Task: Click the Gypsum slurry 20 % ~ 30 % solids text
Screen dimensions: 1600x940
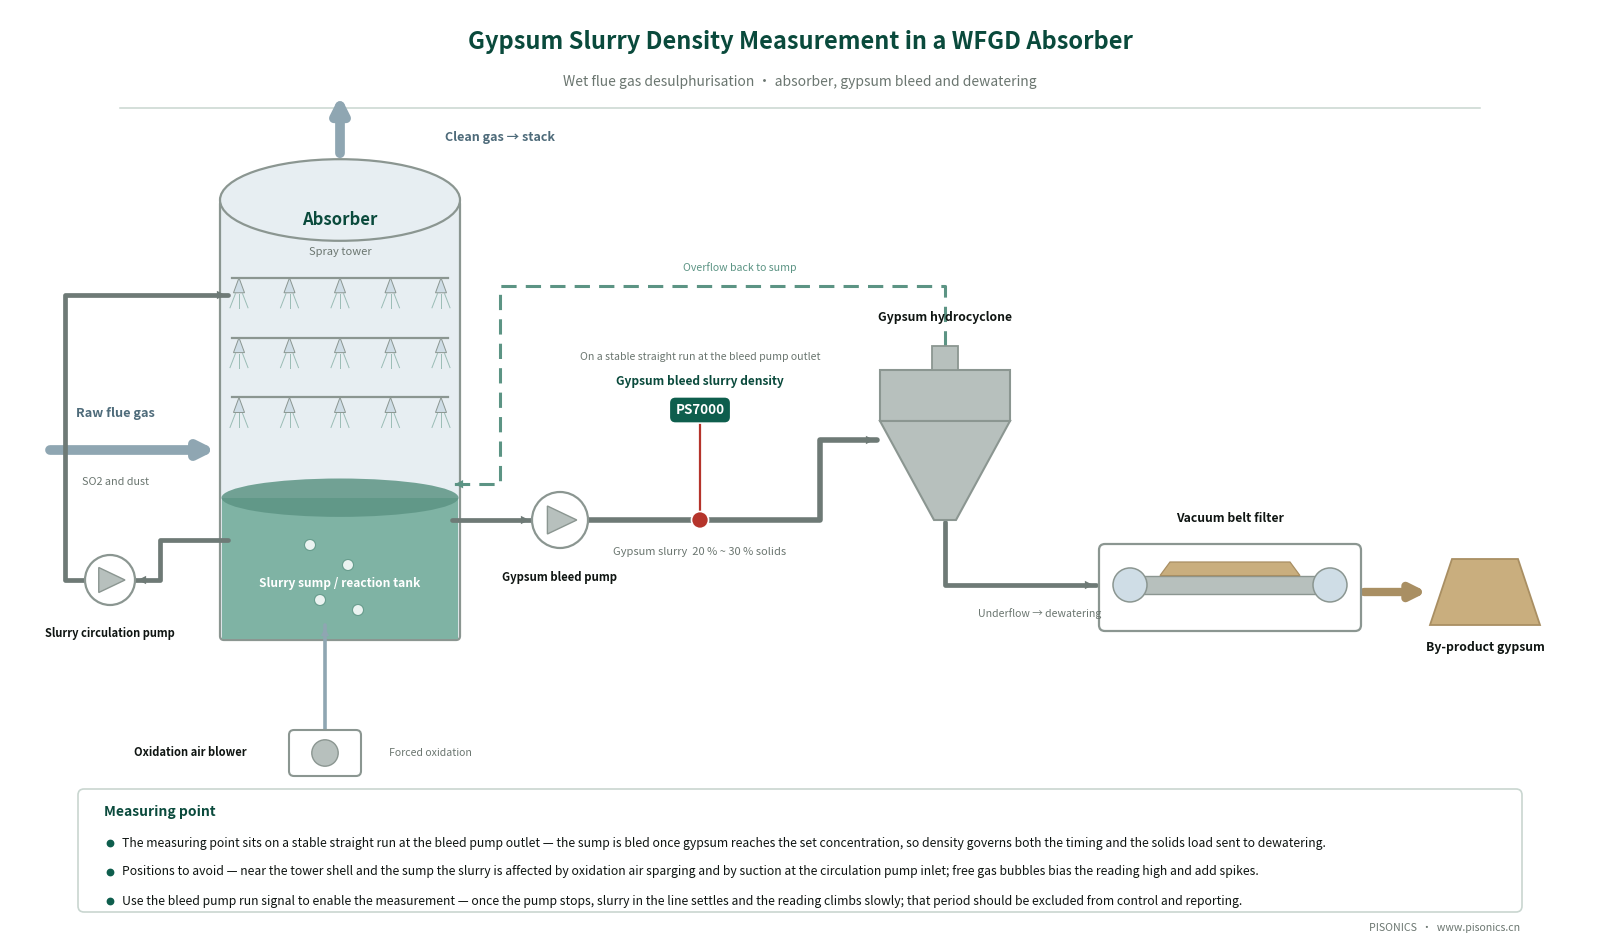Action: [x=699, y=551]
